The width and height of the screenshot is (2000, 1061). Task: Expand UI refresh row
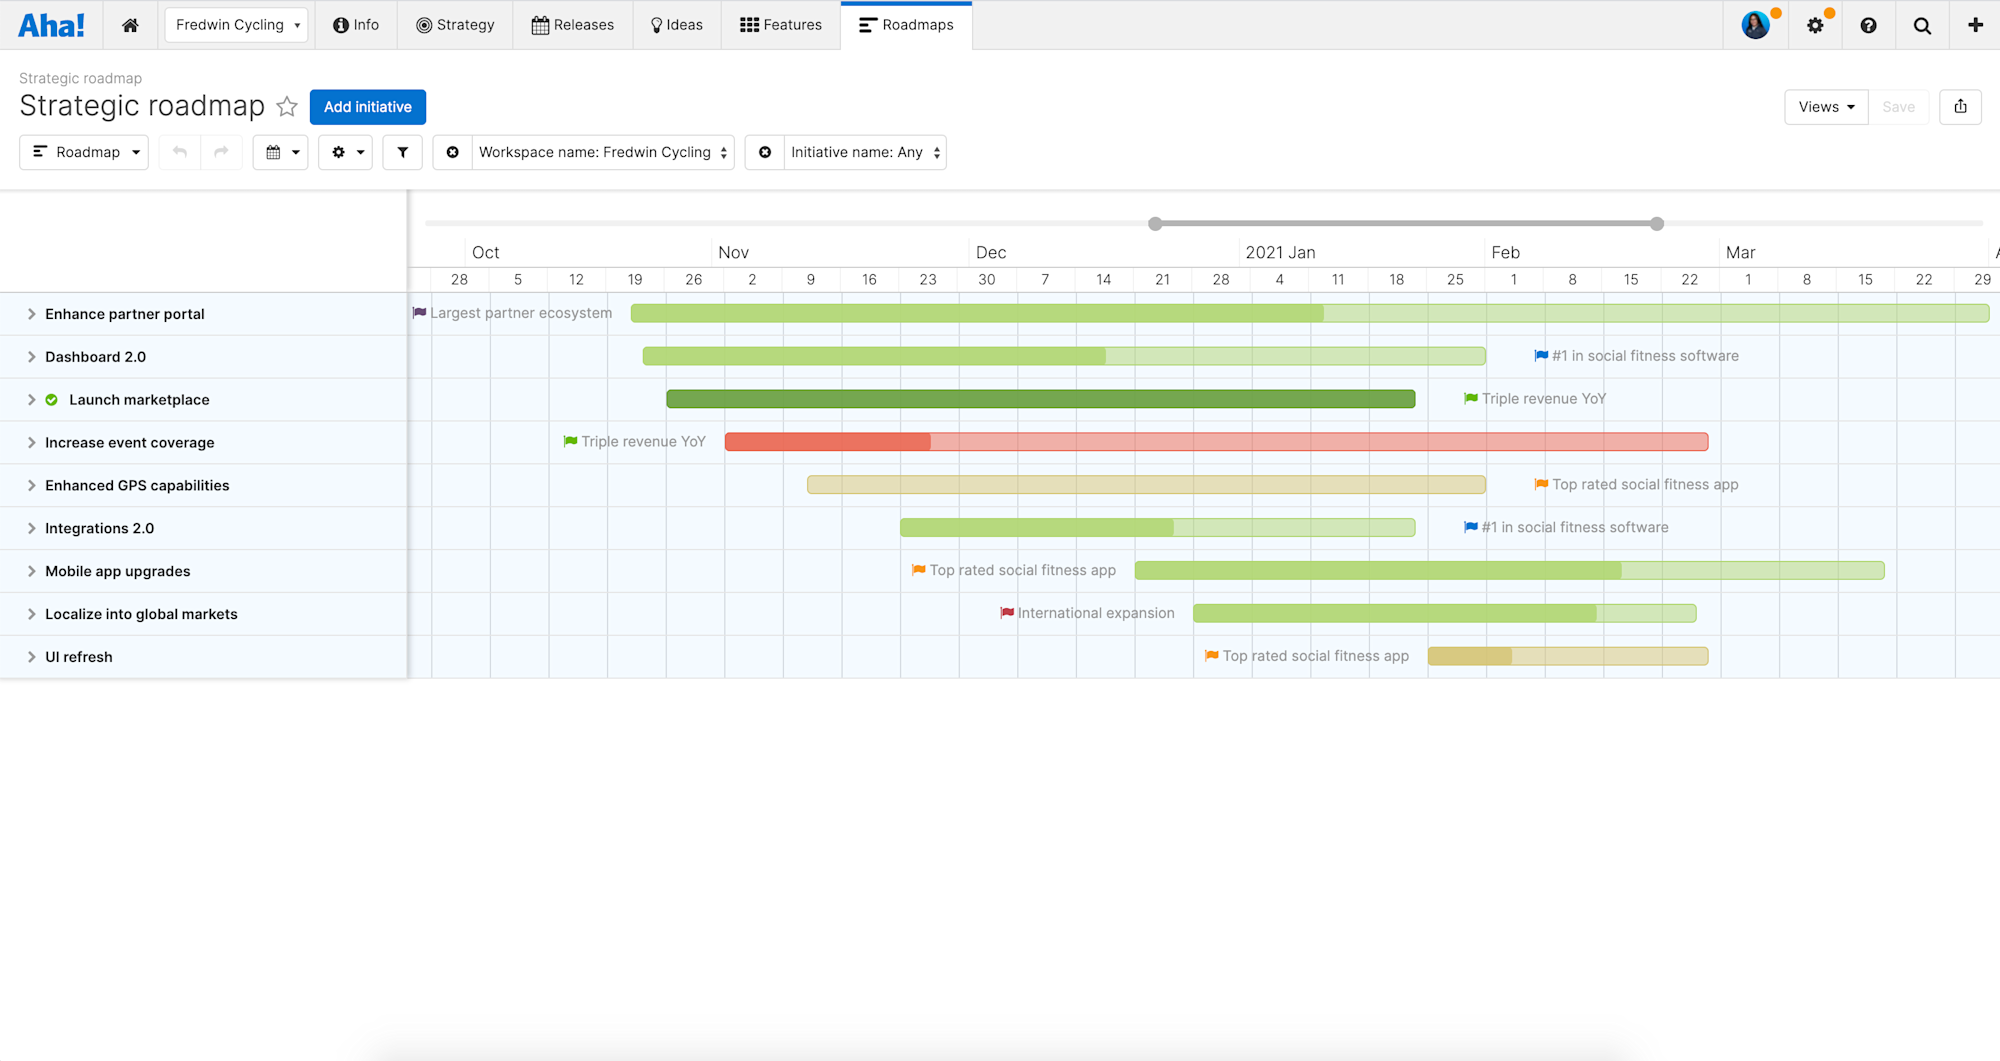[32, 658]
